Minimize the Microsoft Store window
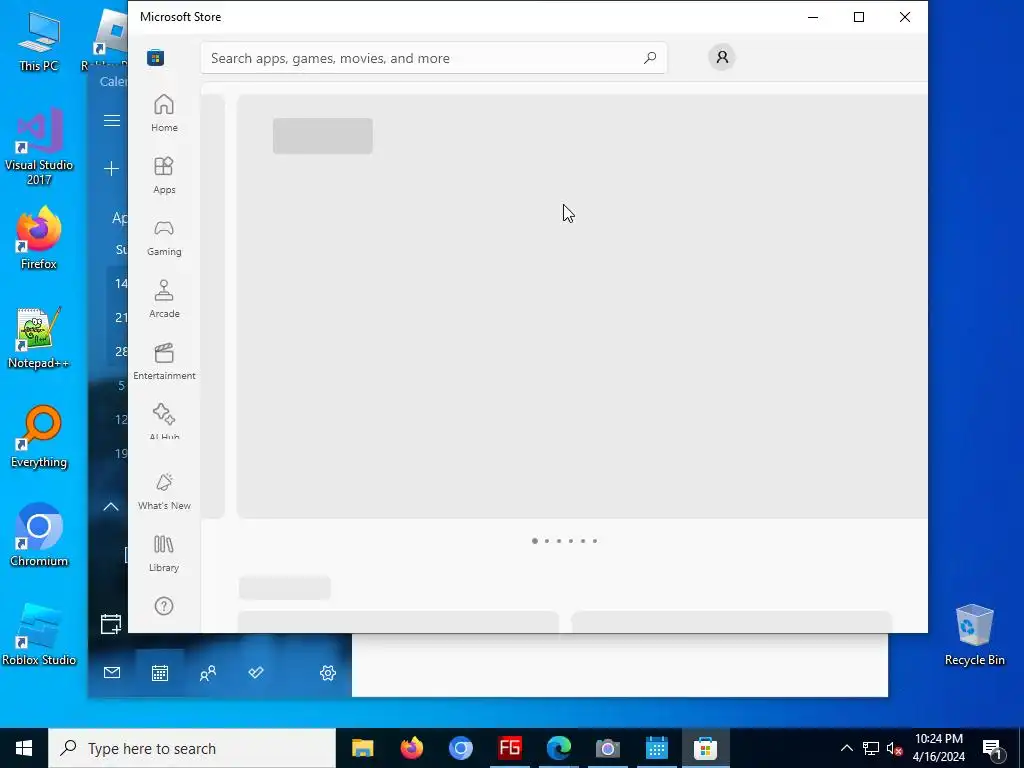 (813, 17)
